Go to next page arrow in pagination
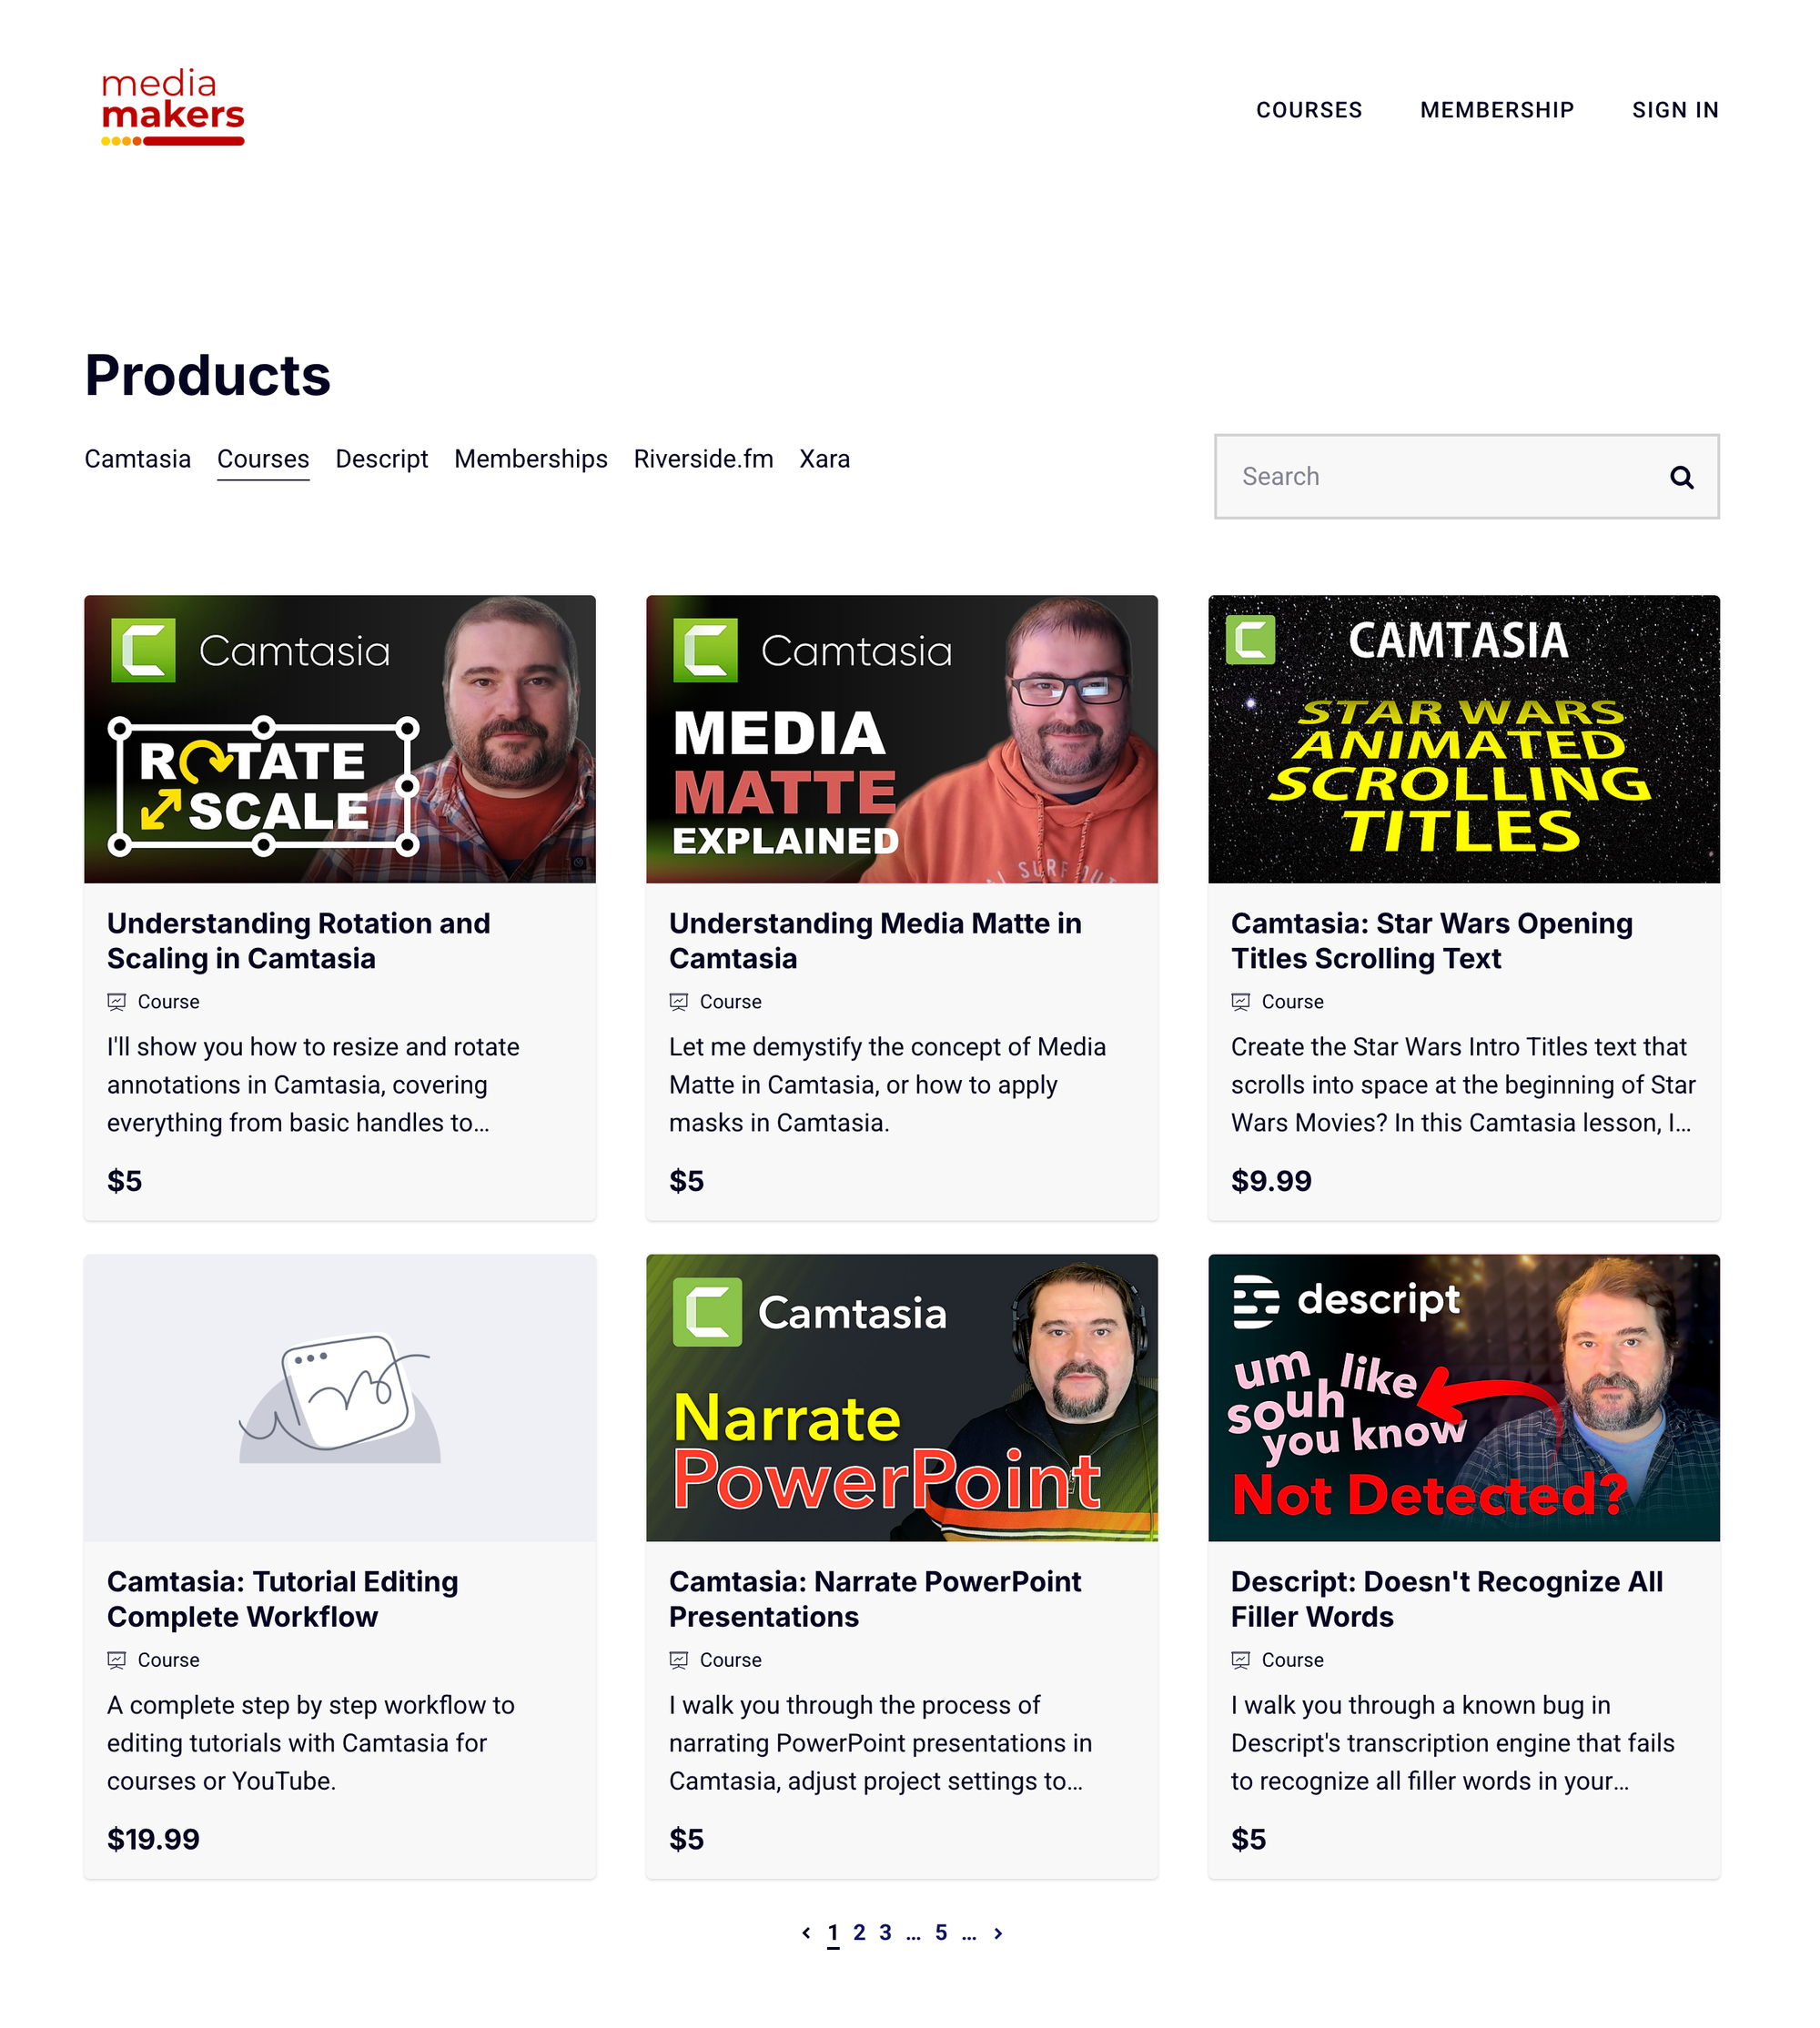The width and height of the screenshot is (1820, 2028). tap(997, 1932)
